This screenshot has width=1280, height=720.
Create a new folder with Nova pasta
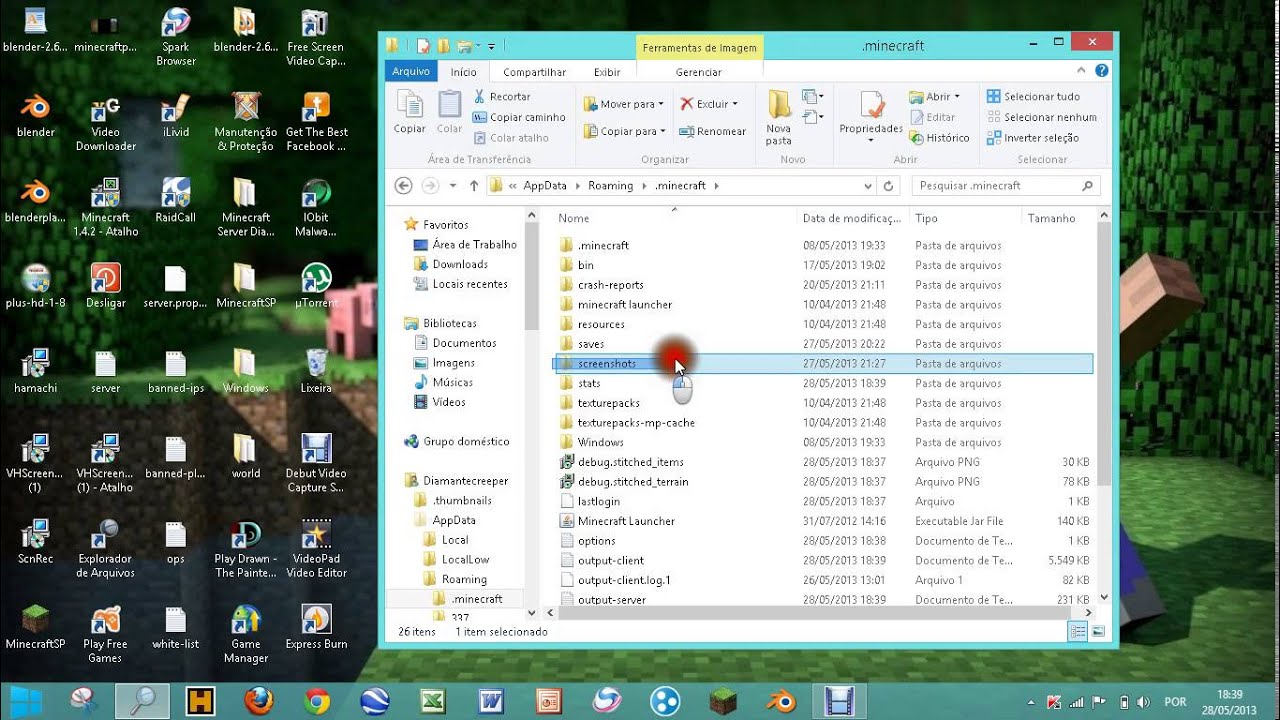click(779, 118)
